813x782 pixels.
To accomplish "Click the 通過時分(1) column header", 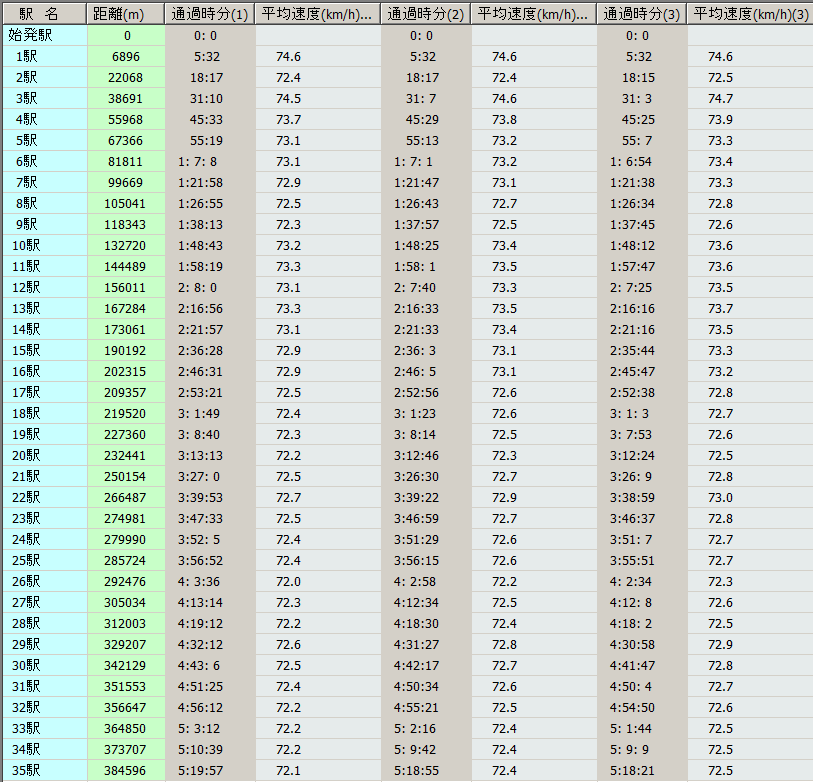I will pyautogui.click(x=210, y=14).
